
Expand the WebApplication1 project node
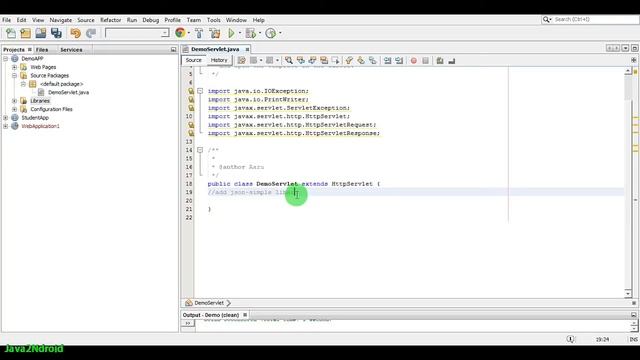click(x=6, y=126)
